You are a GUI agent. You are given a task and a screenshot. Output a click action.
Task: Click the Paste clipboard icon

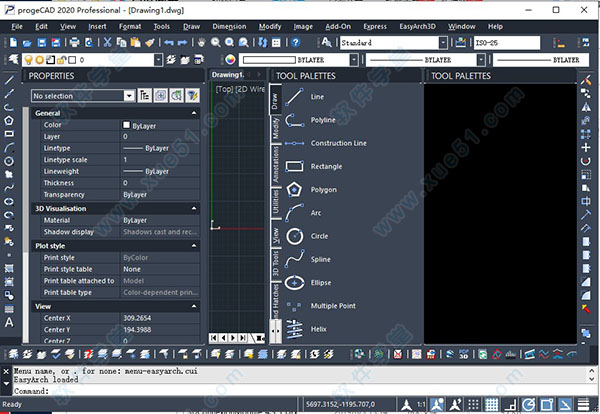pos(135,42)
